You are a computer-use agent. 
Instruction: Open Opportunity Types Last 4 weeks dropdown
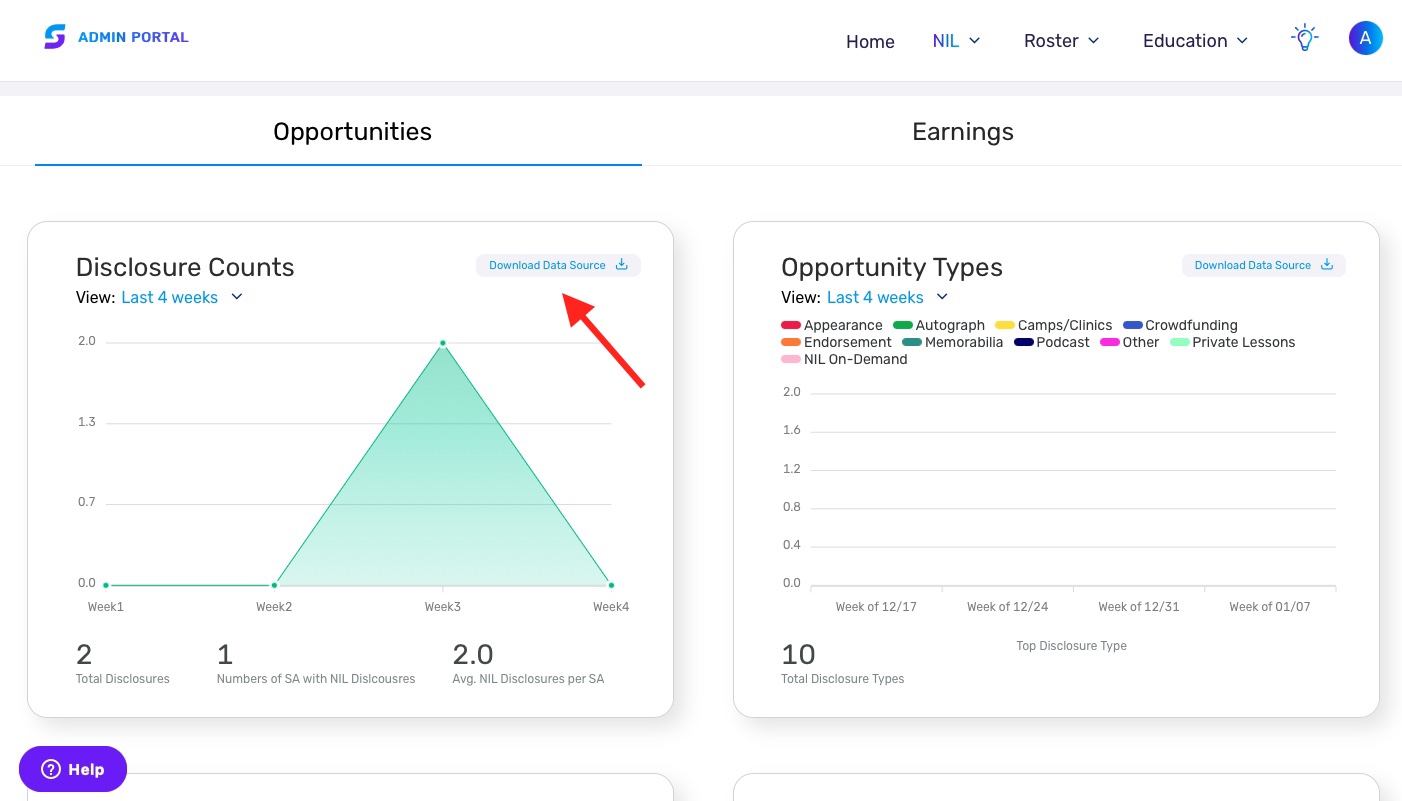887,297
